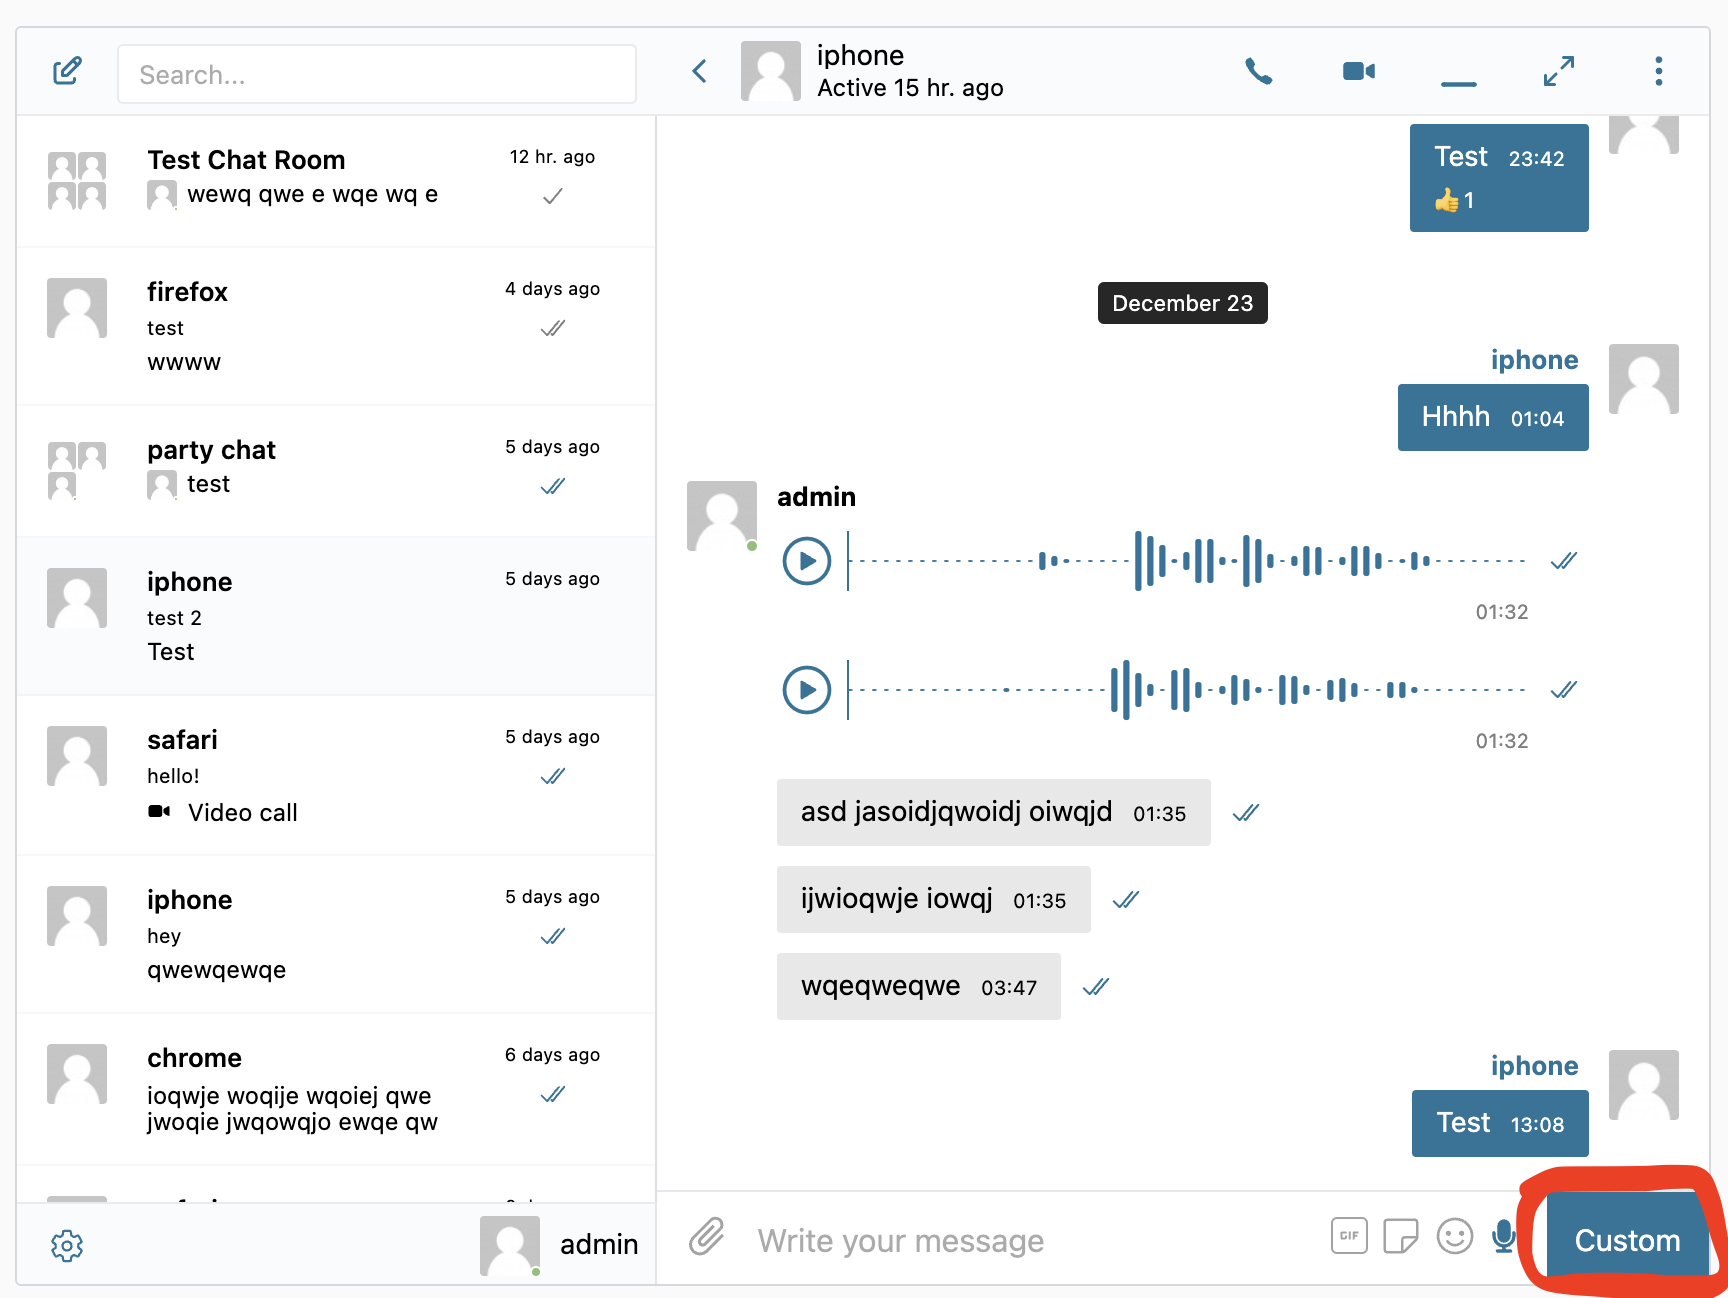Attach a file with paperclip icon

(706, 1237)
